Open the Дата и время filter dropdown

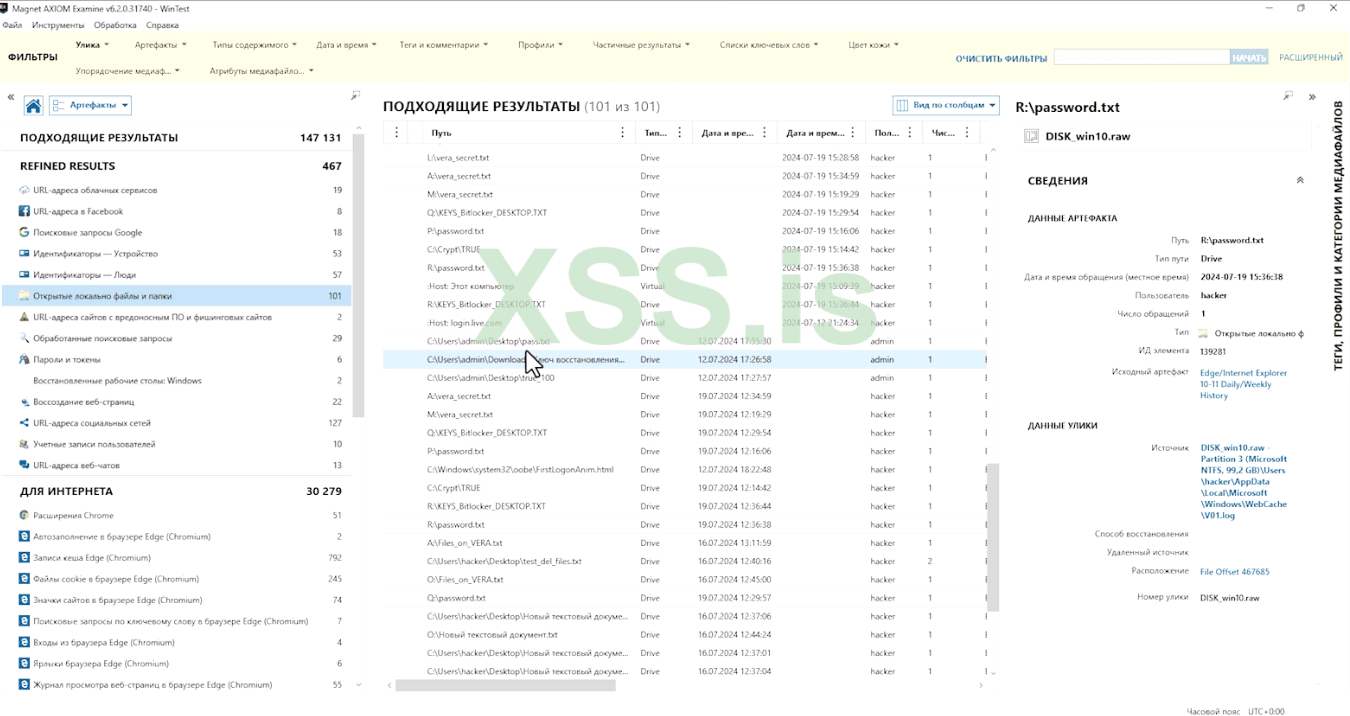pos(346,44)
